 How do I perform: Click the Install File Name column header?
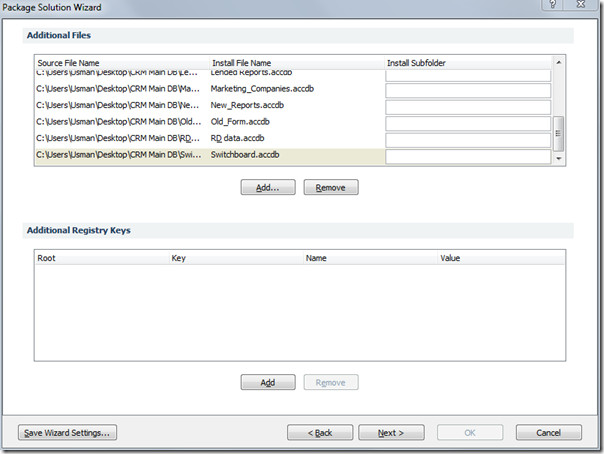(297, 63)
